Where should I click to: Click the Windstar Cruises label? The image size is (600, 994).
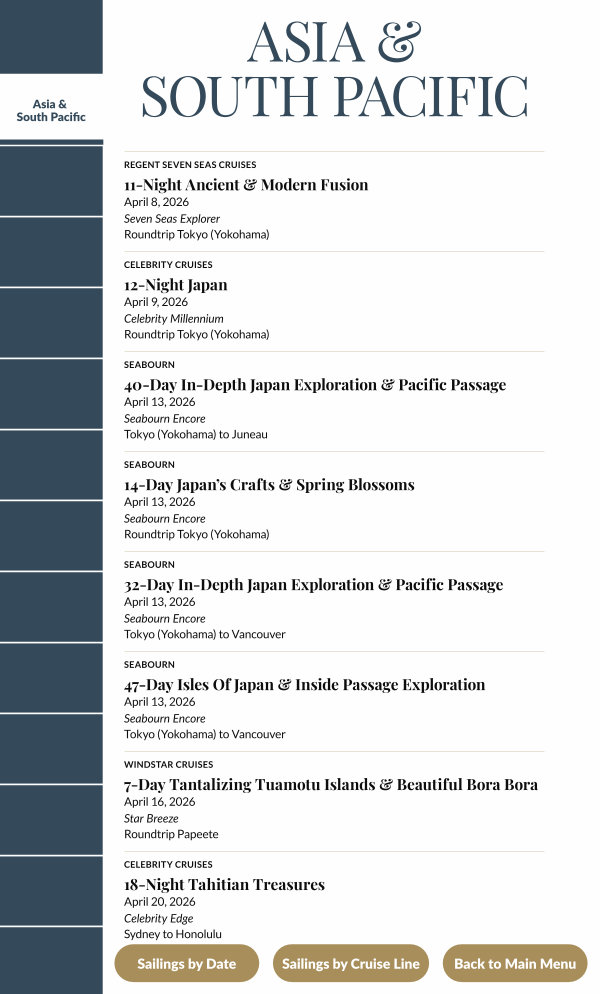coord(168,765)
